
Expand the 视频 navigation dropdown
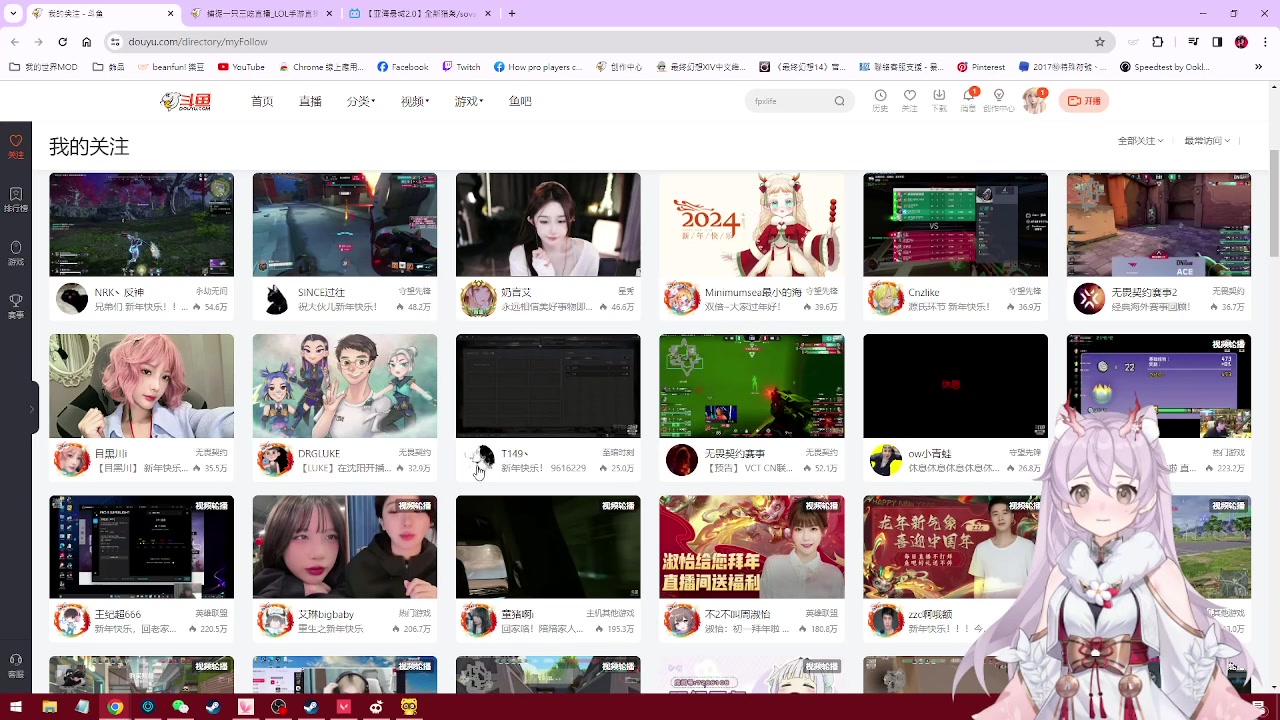tap(415, 101)
